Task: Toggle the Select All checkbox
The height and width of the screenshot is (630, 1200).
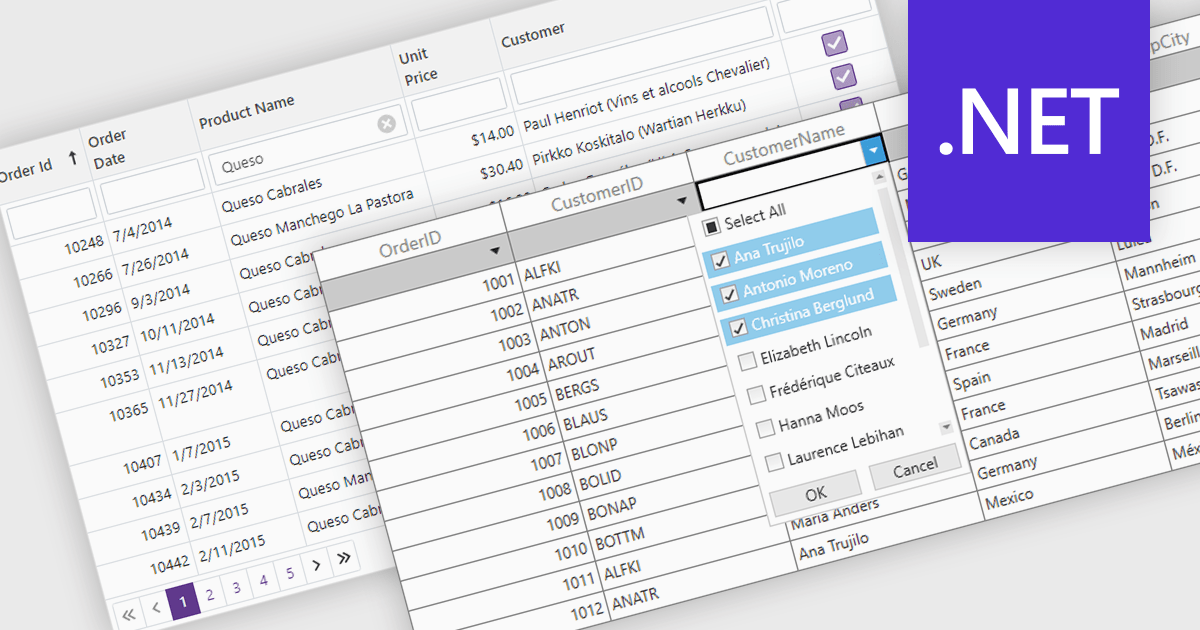Action: point(709,224)
